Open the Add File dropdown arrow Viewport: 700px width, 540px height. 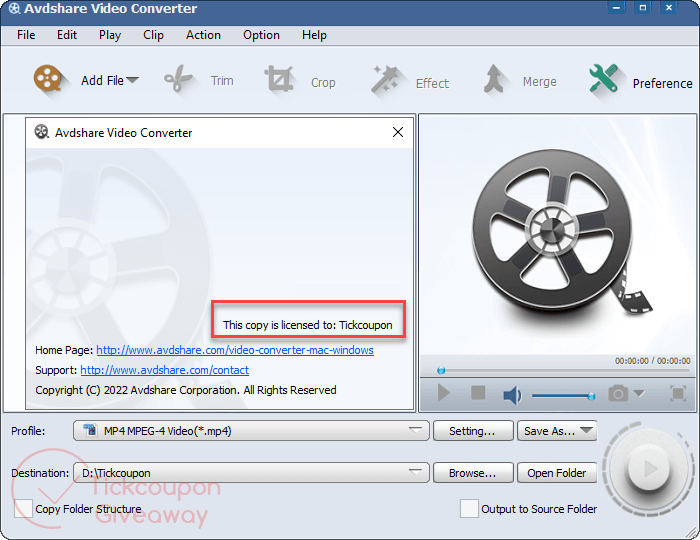[132, 80]
